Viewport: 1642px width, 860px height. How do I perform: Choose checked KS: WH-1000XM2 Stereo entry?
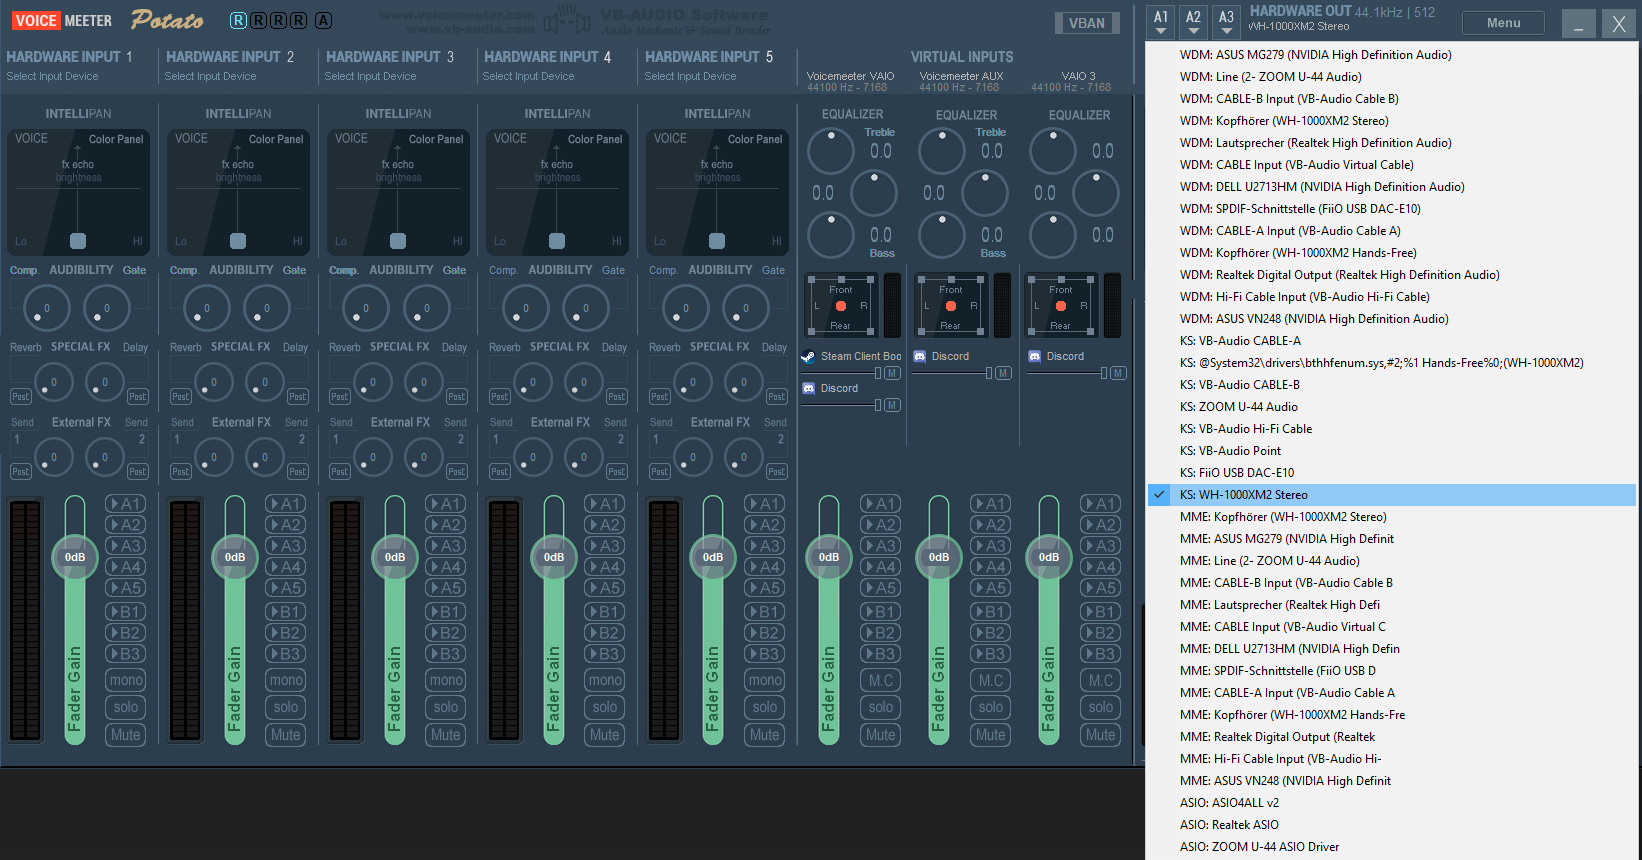(x=1392, y=495)
